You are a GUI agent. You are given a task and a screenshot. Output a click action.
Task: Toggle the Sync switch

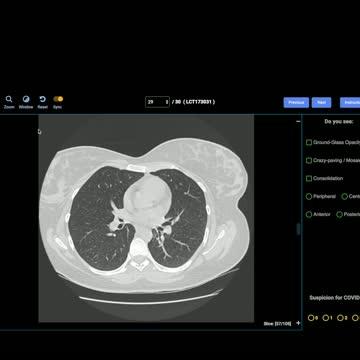[58, 99]
